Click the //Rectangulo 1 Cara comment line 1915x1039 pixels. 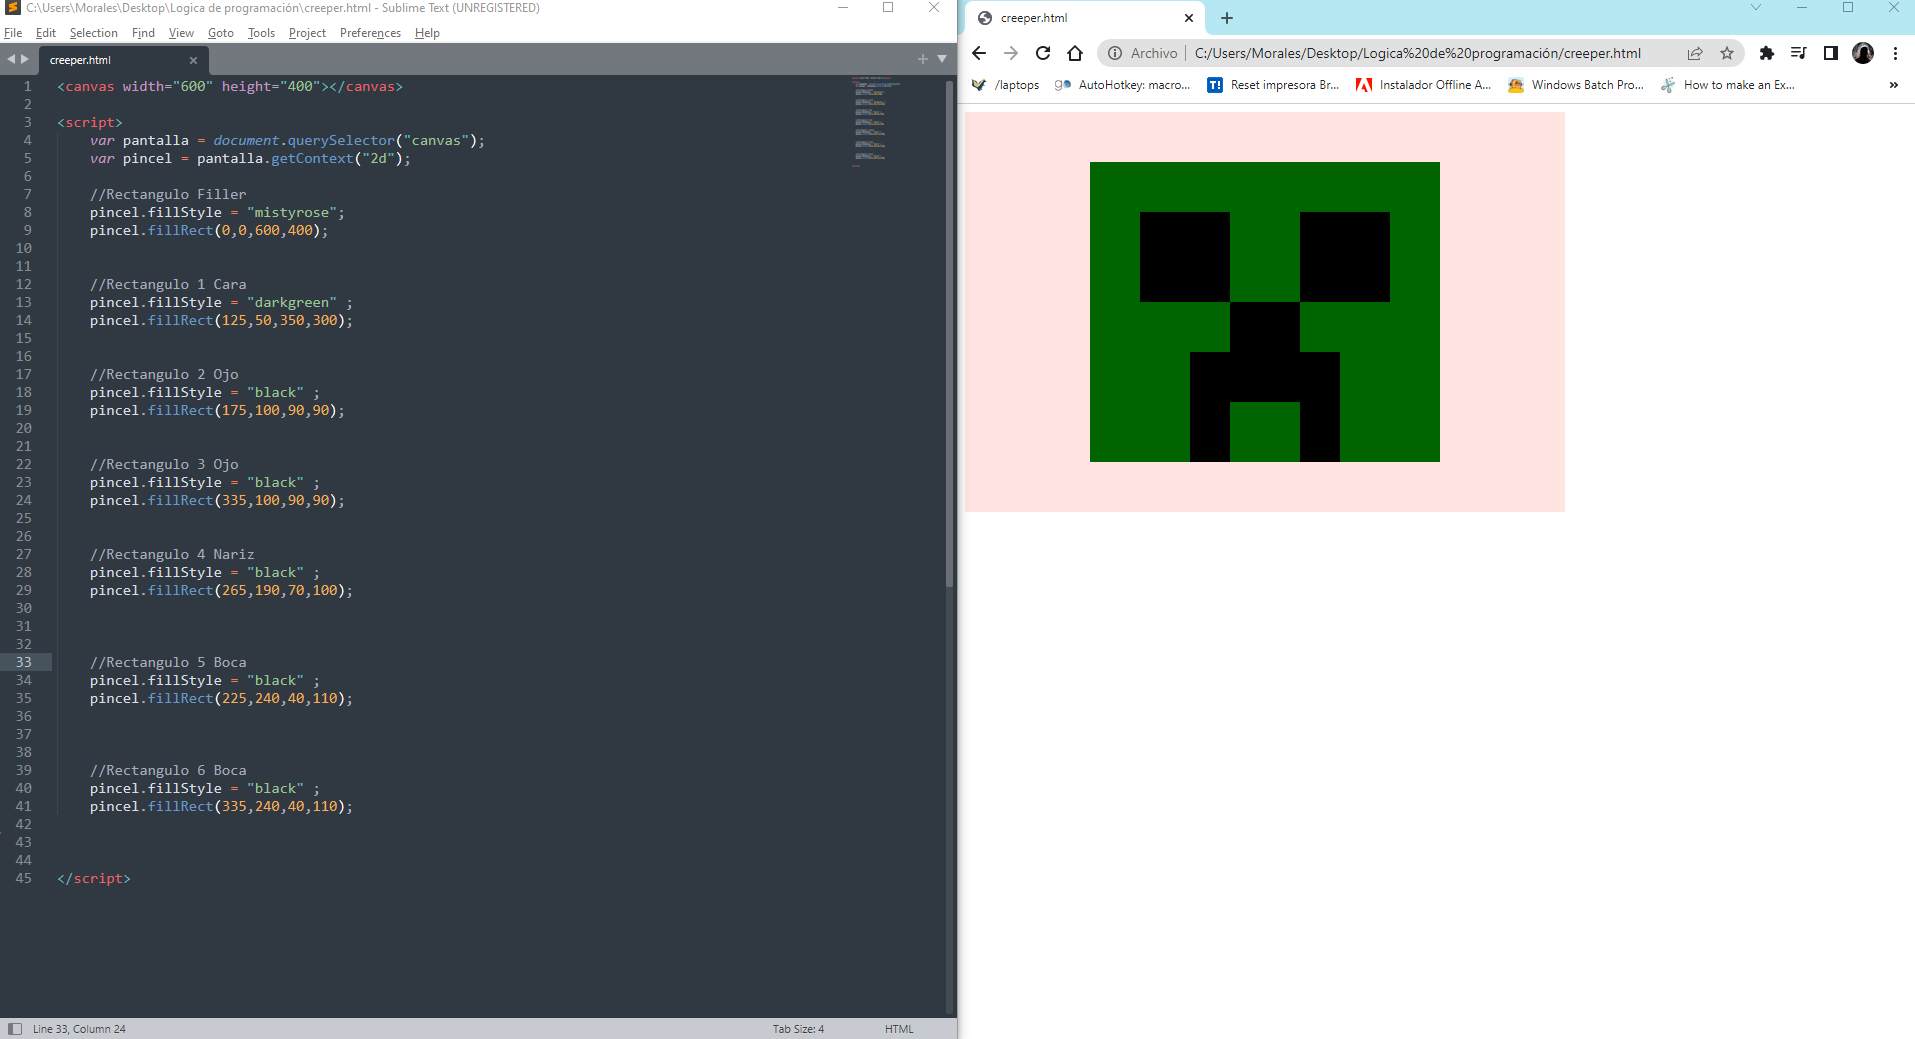click(168, 284)
